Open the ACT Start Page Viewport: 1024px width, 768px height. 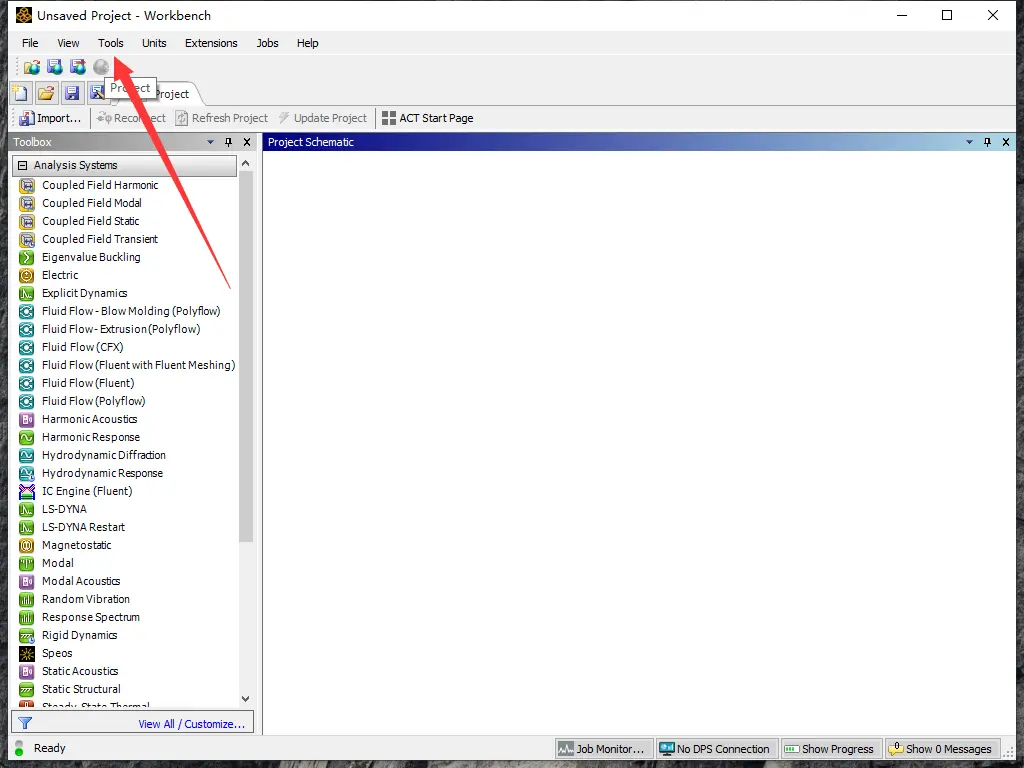coord(428,118)
